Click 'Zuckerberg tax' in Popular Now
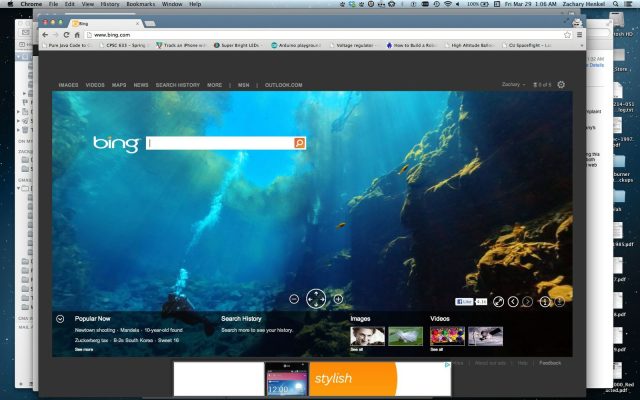Image resolution: width=640 pixels, height=400 pixels. [x=91, y=340]
